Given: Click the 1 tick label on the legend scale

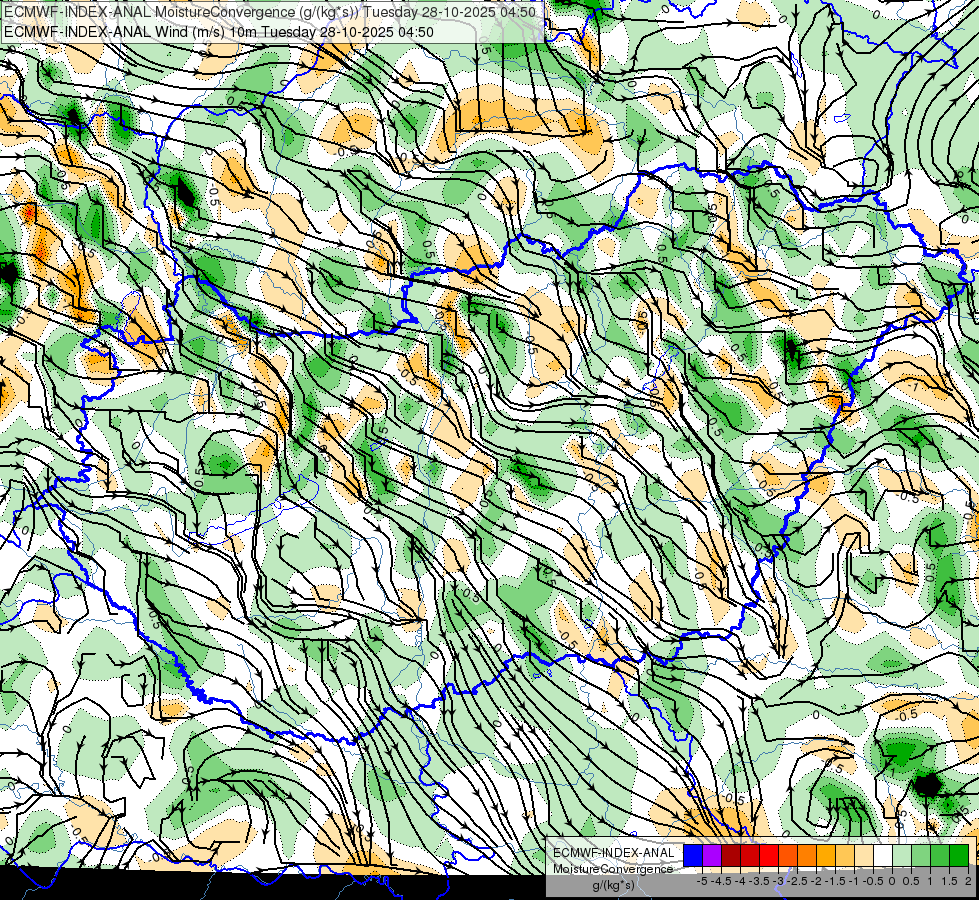Looking at the screenshot, I should [930, 881].
